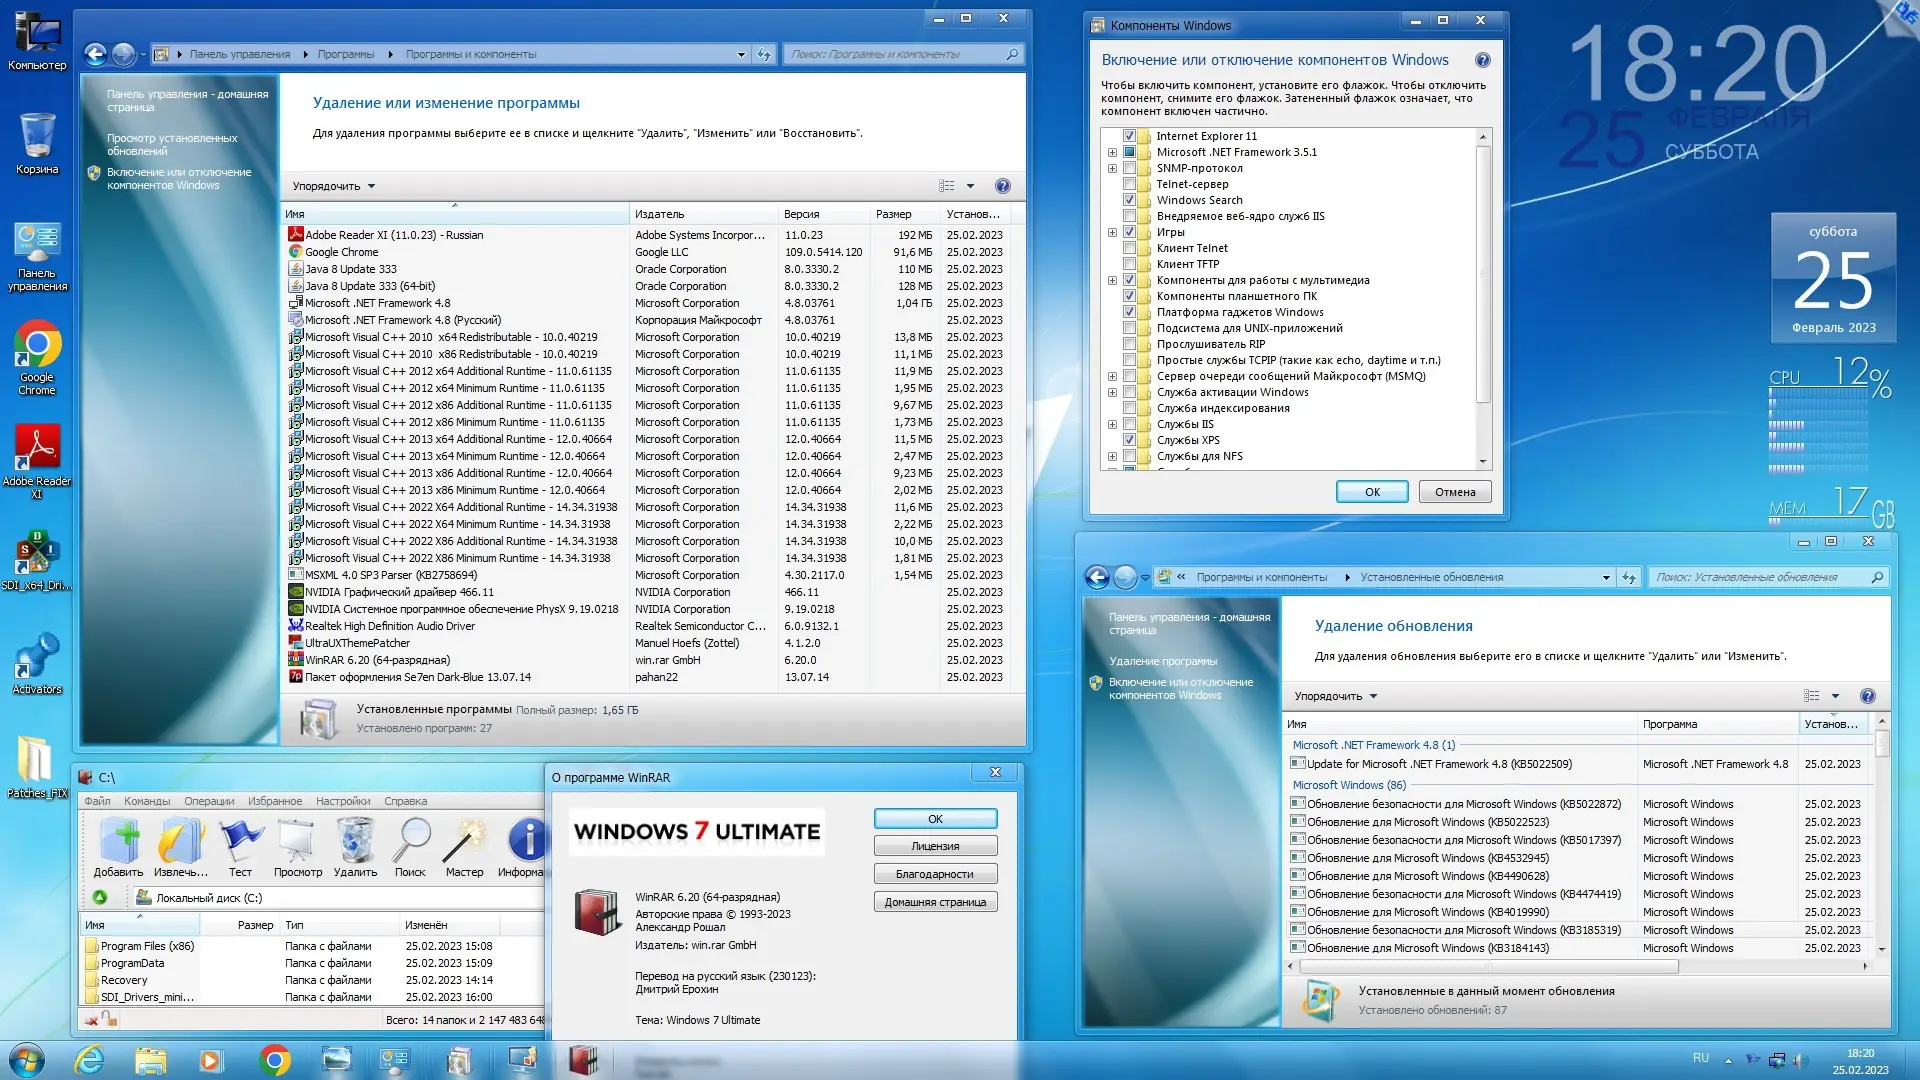1920x1080 pixels.
Task: Expand Microsoft .NET Framework 3.5.1 tree node
Action: [1112, 152]
